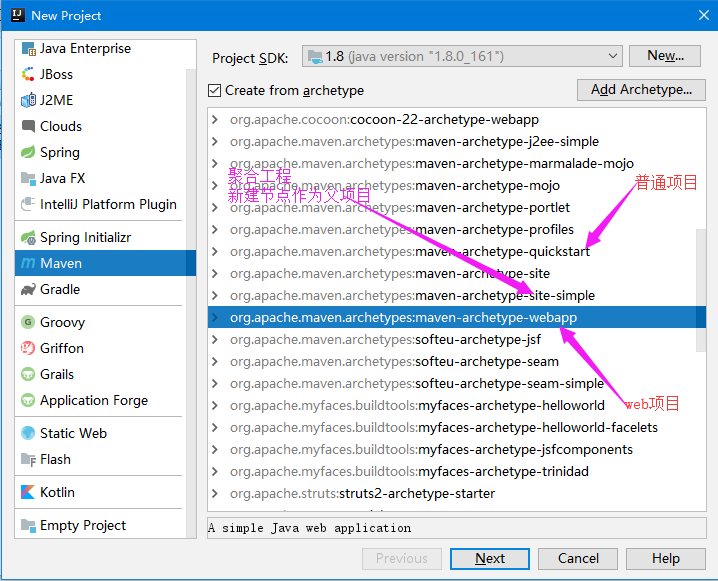
Task: Select Static Web project type
Action: point(101,433)
